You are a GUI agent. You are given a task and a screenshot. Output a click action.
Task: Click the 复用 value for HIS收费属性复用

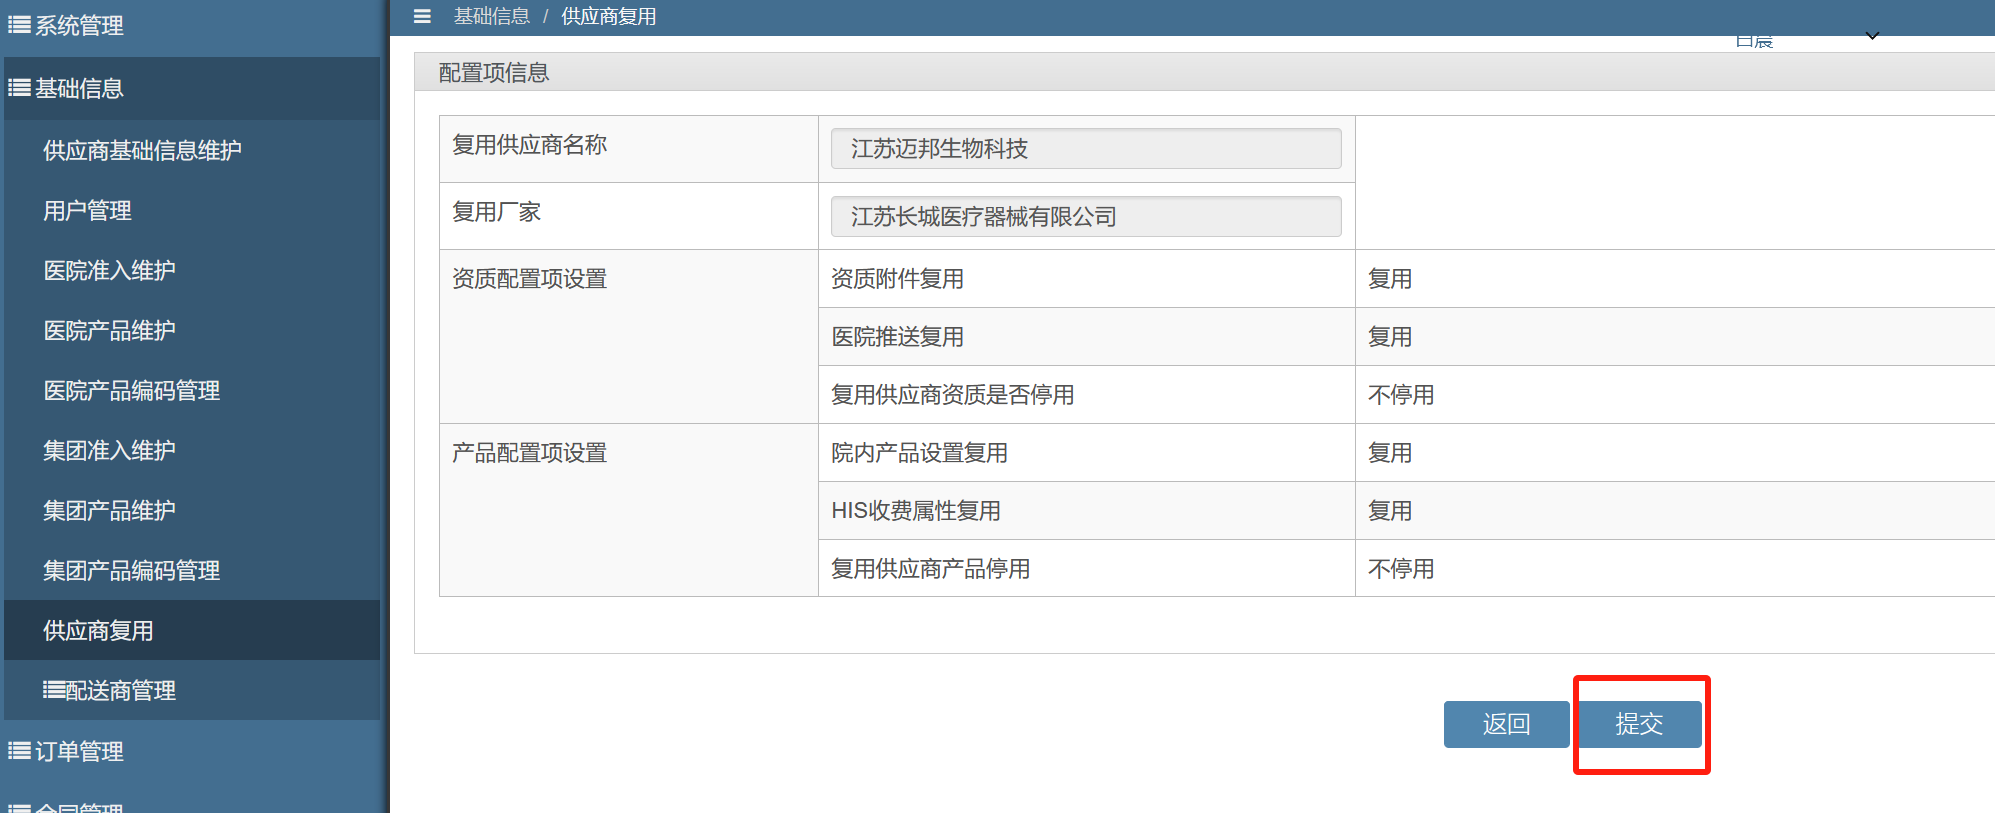[x=1390, y=511]
